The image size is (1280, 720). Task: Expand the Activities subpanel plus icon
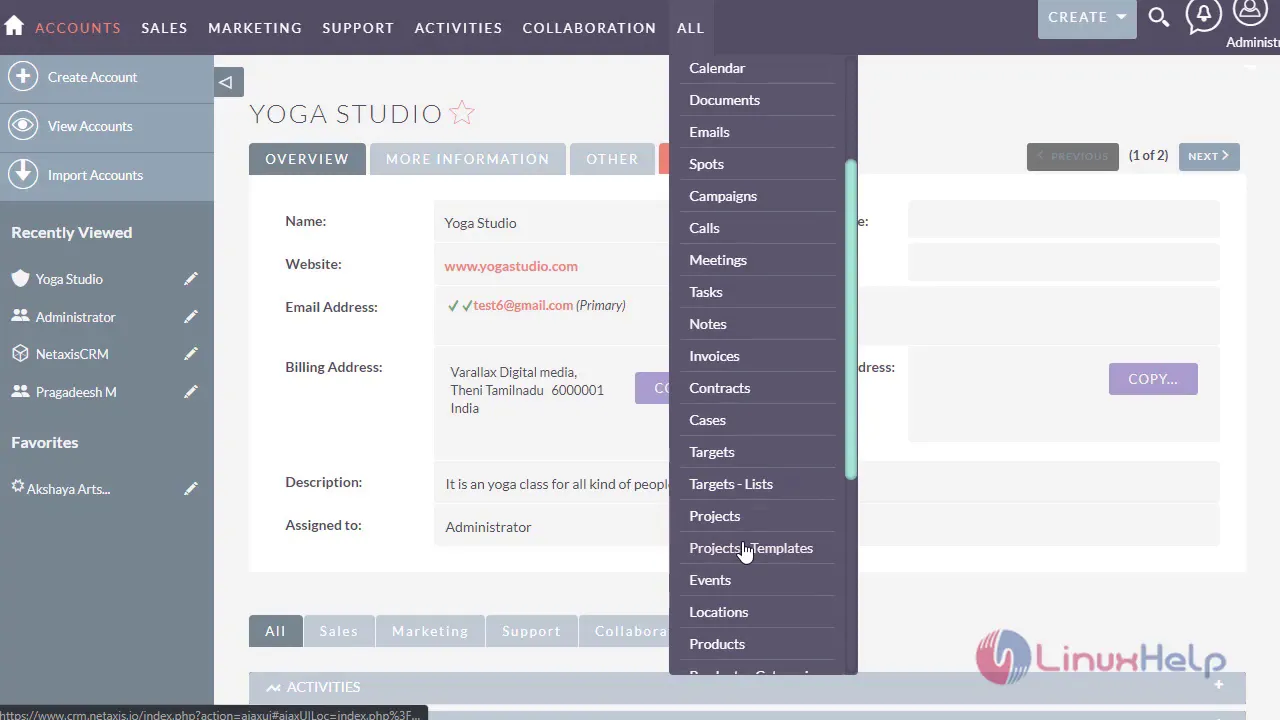(x=1219, y=685)
